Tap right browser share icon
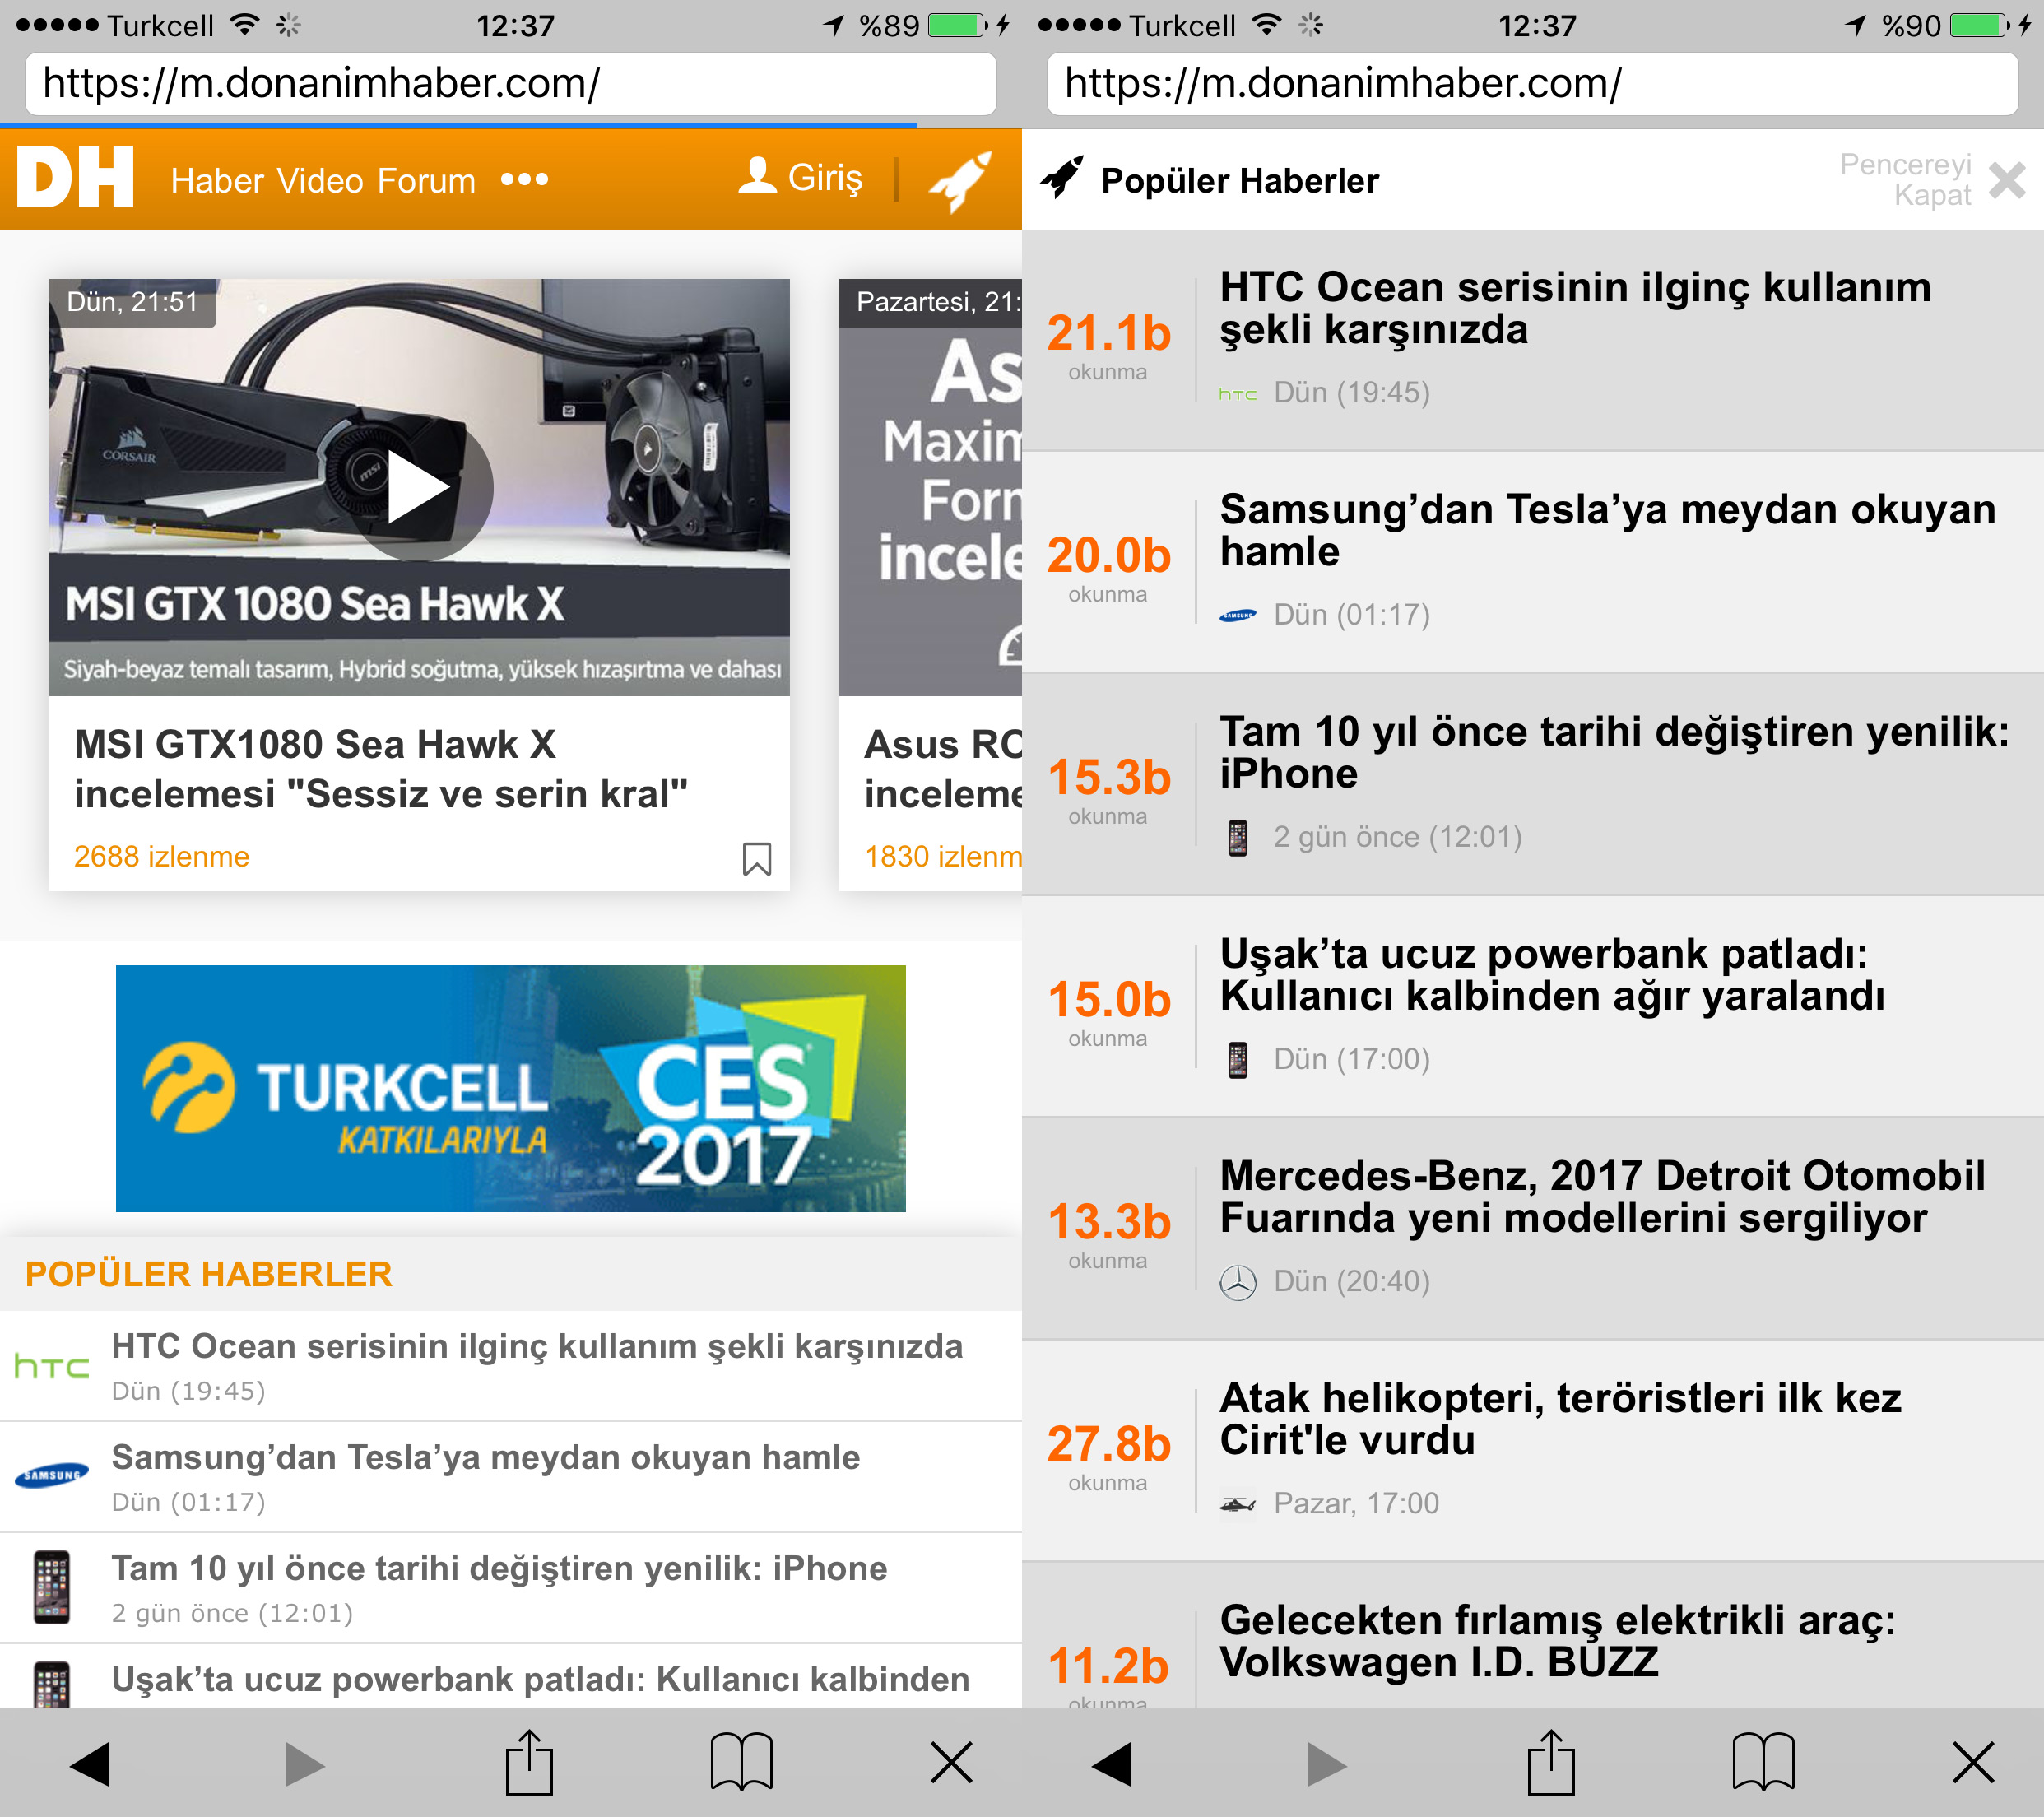The image size is (2044, 1817). 1551,1761
